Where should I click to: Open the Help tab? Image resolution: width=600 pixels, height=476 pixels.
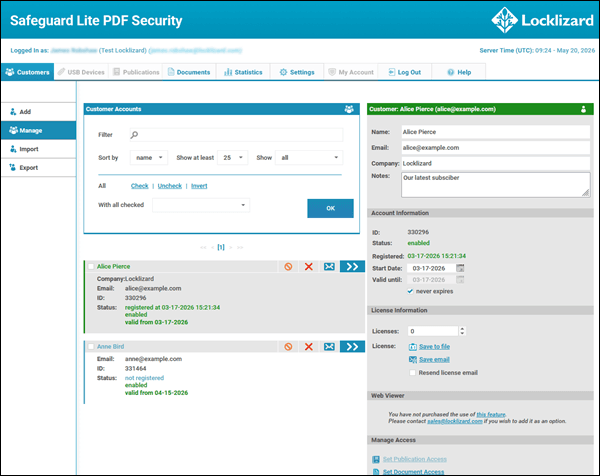459,72
